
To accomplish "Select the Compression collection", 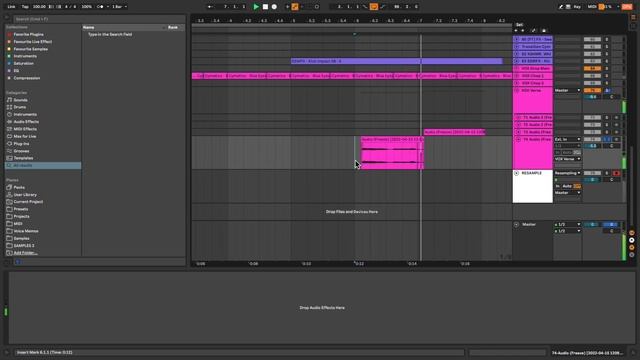I will coord(27,78).
